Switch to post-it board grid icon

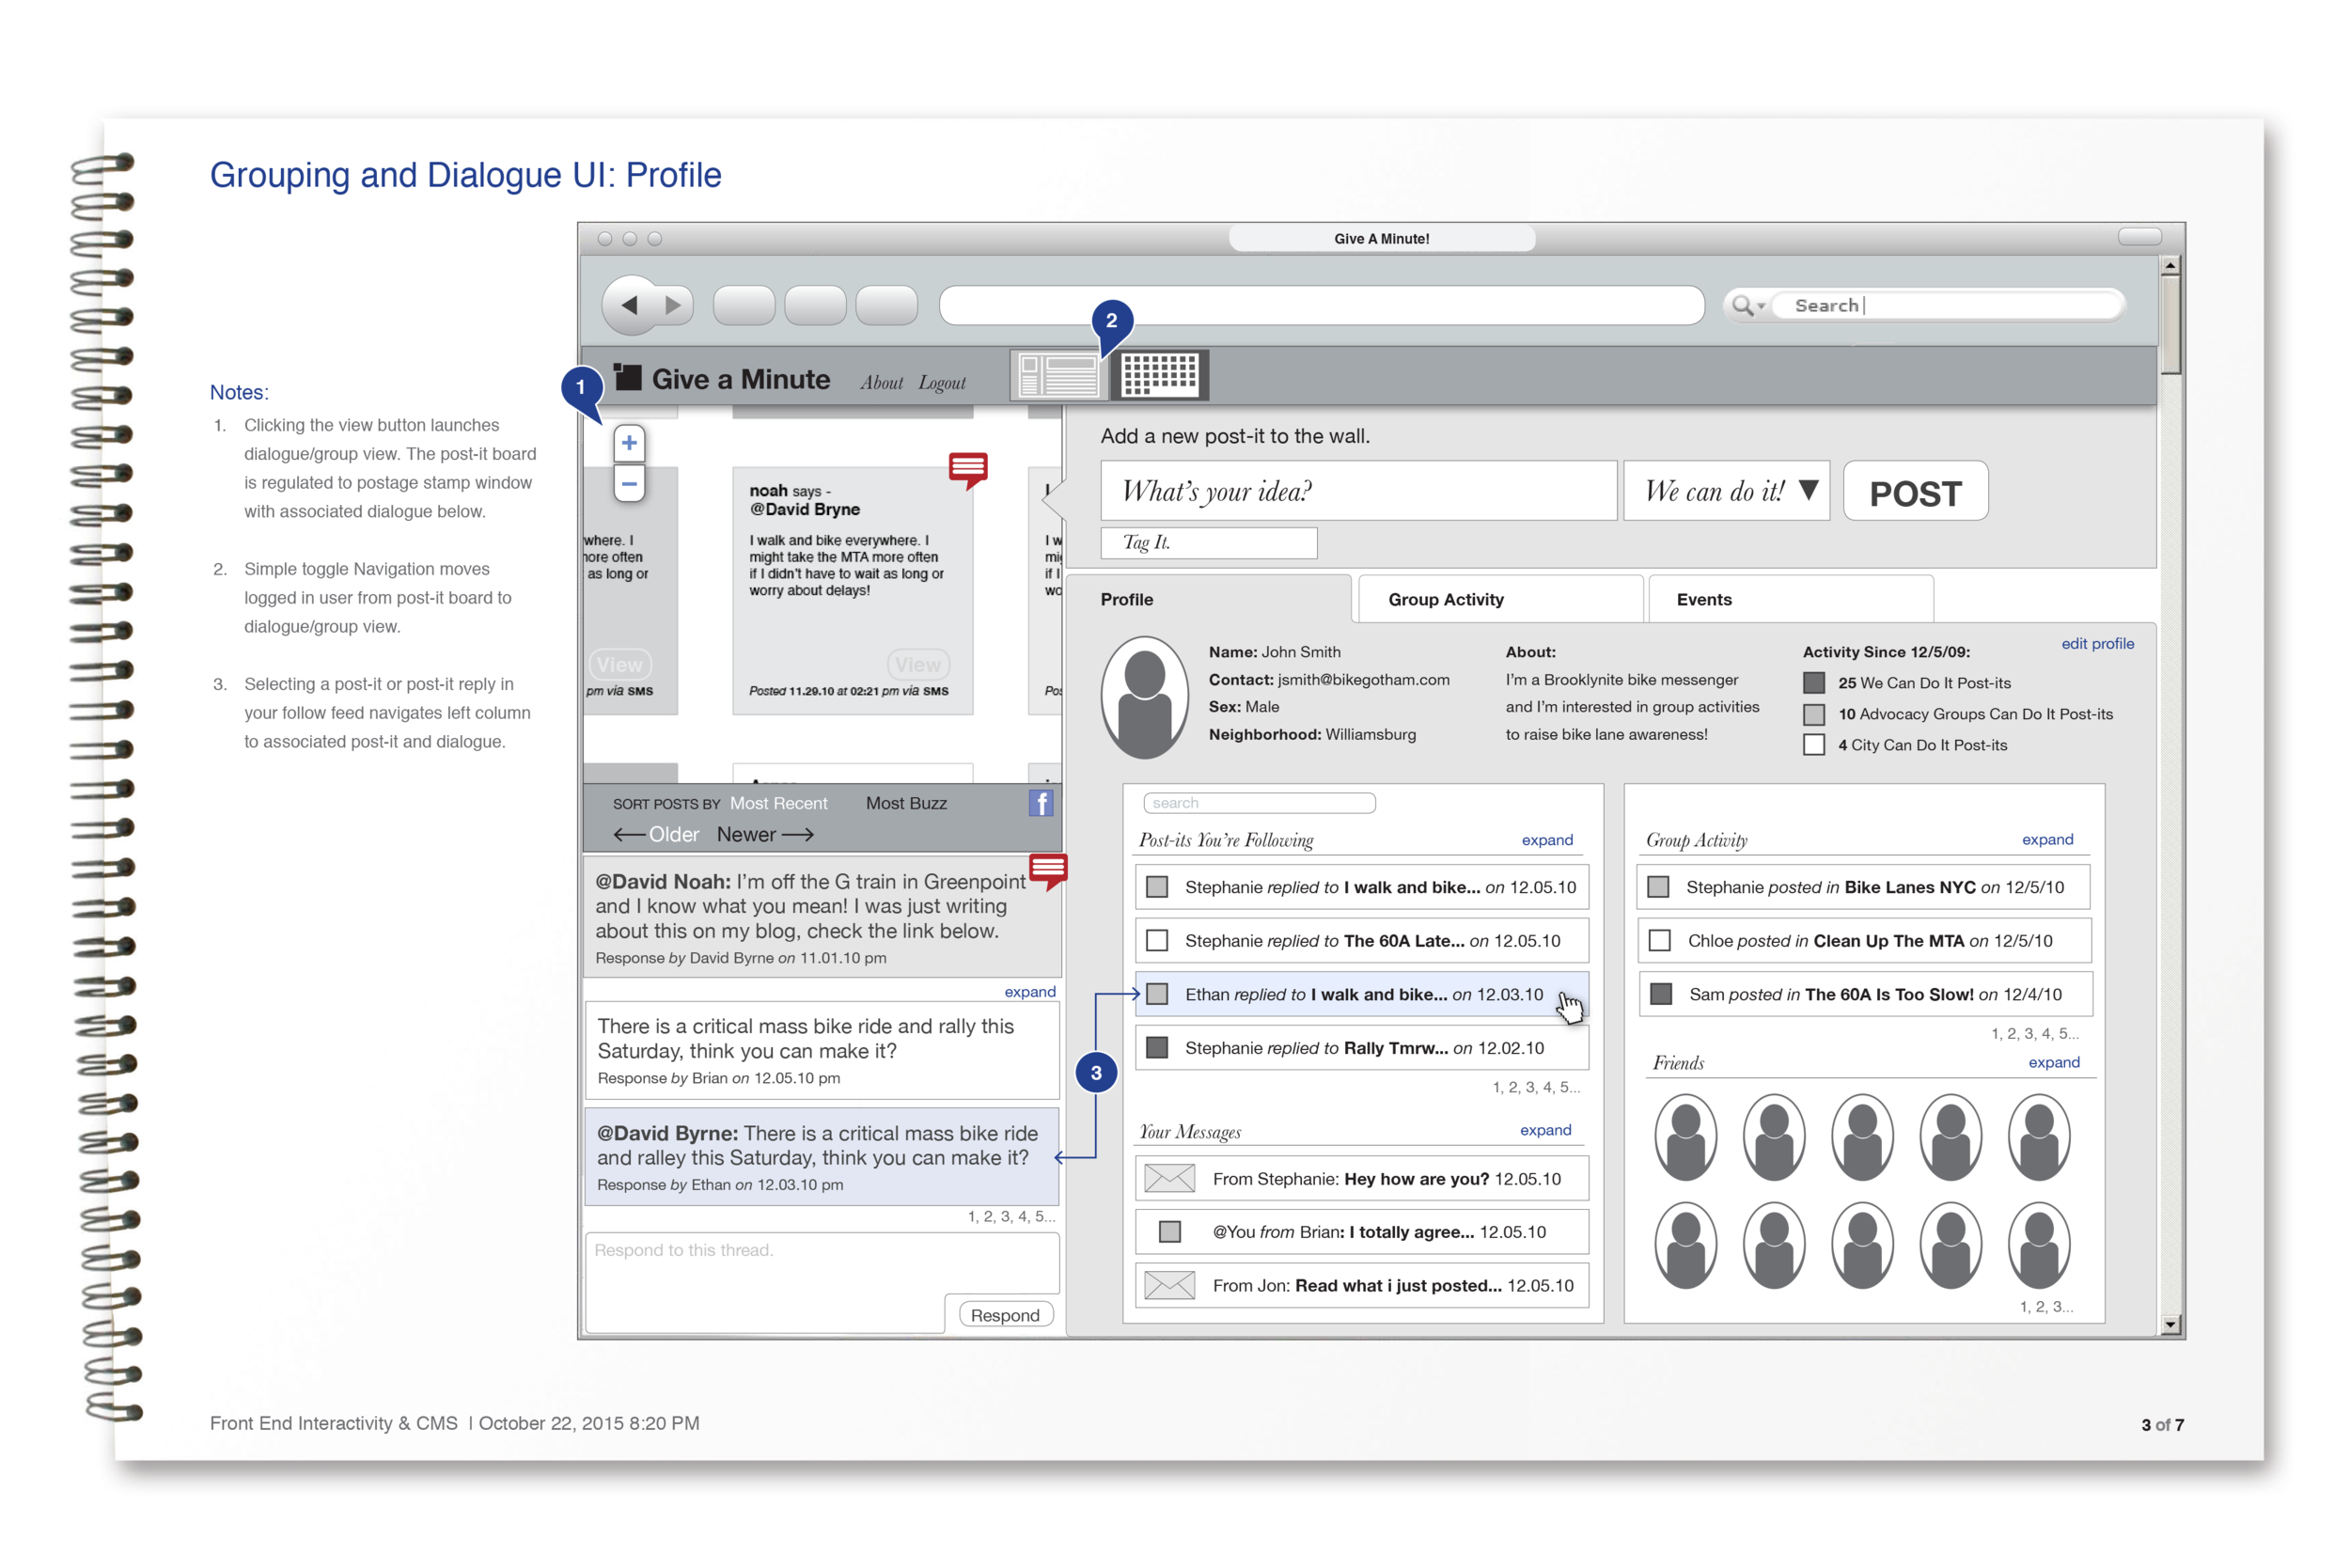[1160, 375]
